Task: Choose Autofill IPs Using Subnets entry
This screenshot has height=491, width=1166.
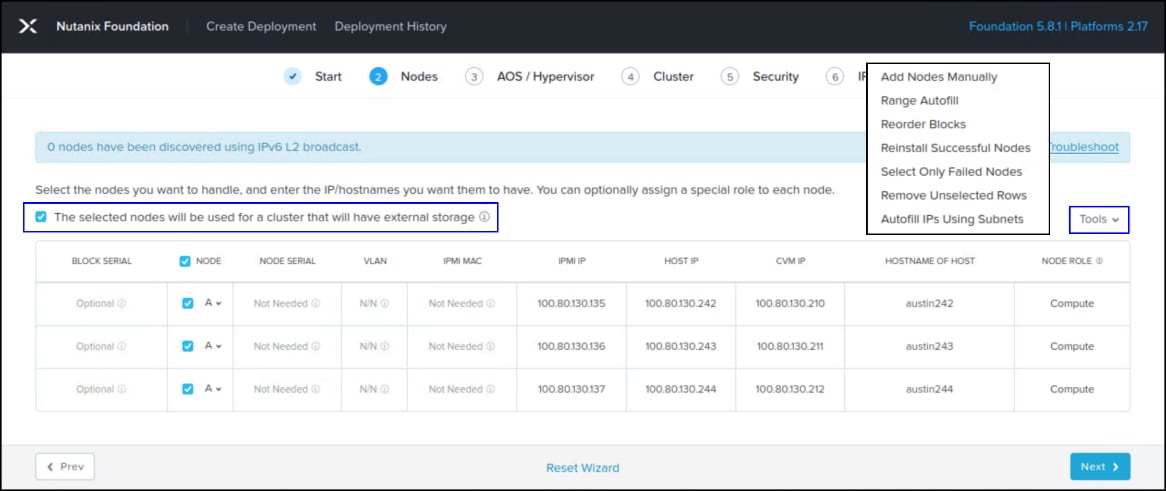Action: (952, 219)
